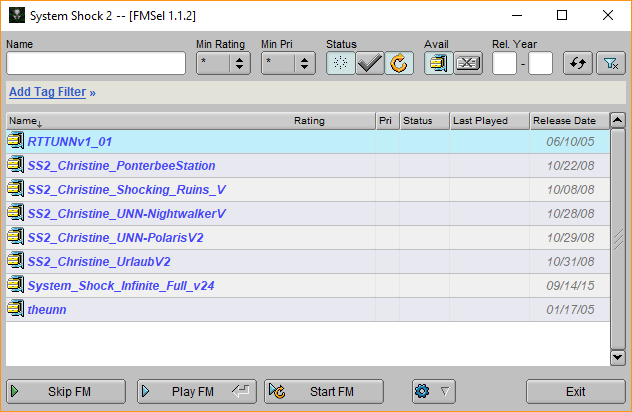
Task: Click the refresh filtered list icon
Action: 577,63
